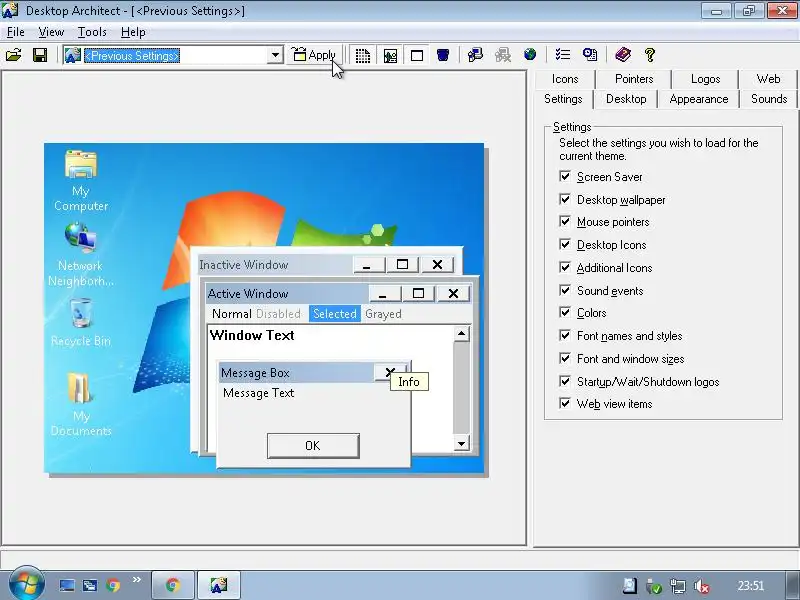Image resolution: width=800 pixels, height=600 pixels.
Task: Uncheck Desktop wallpaper checkbox
Action: coord(565,199)
